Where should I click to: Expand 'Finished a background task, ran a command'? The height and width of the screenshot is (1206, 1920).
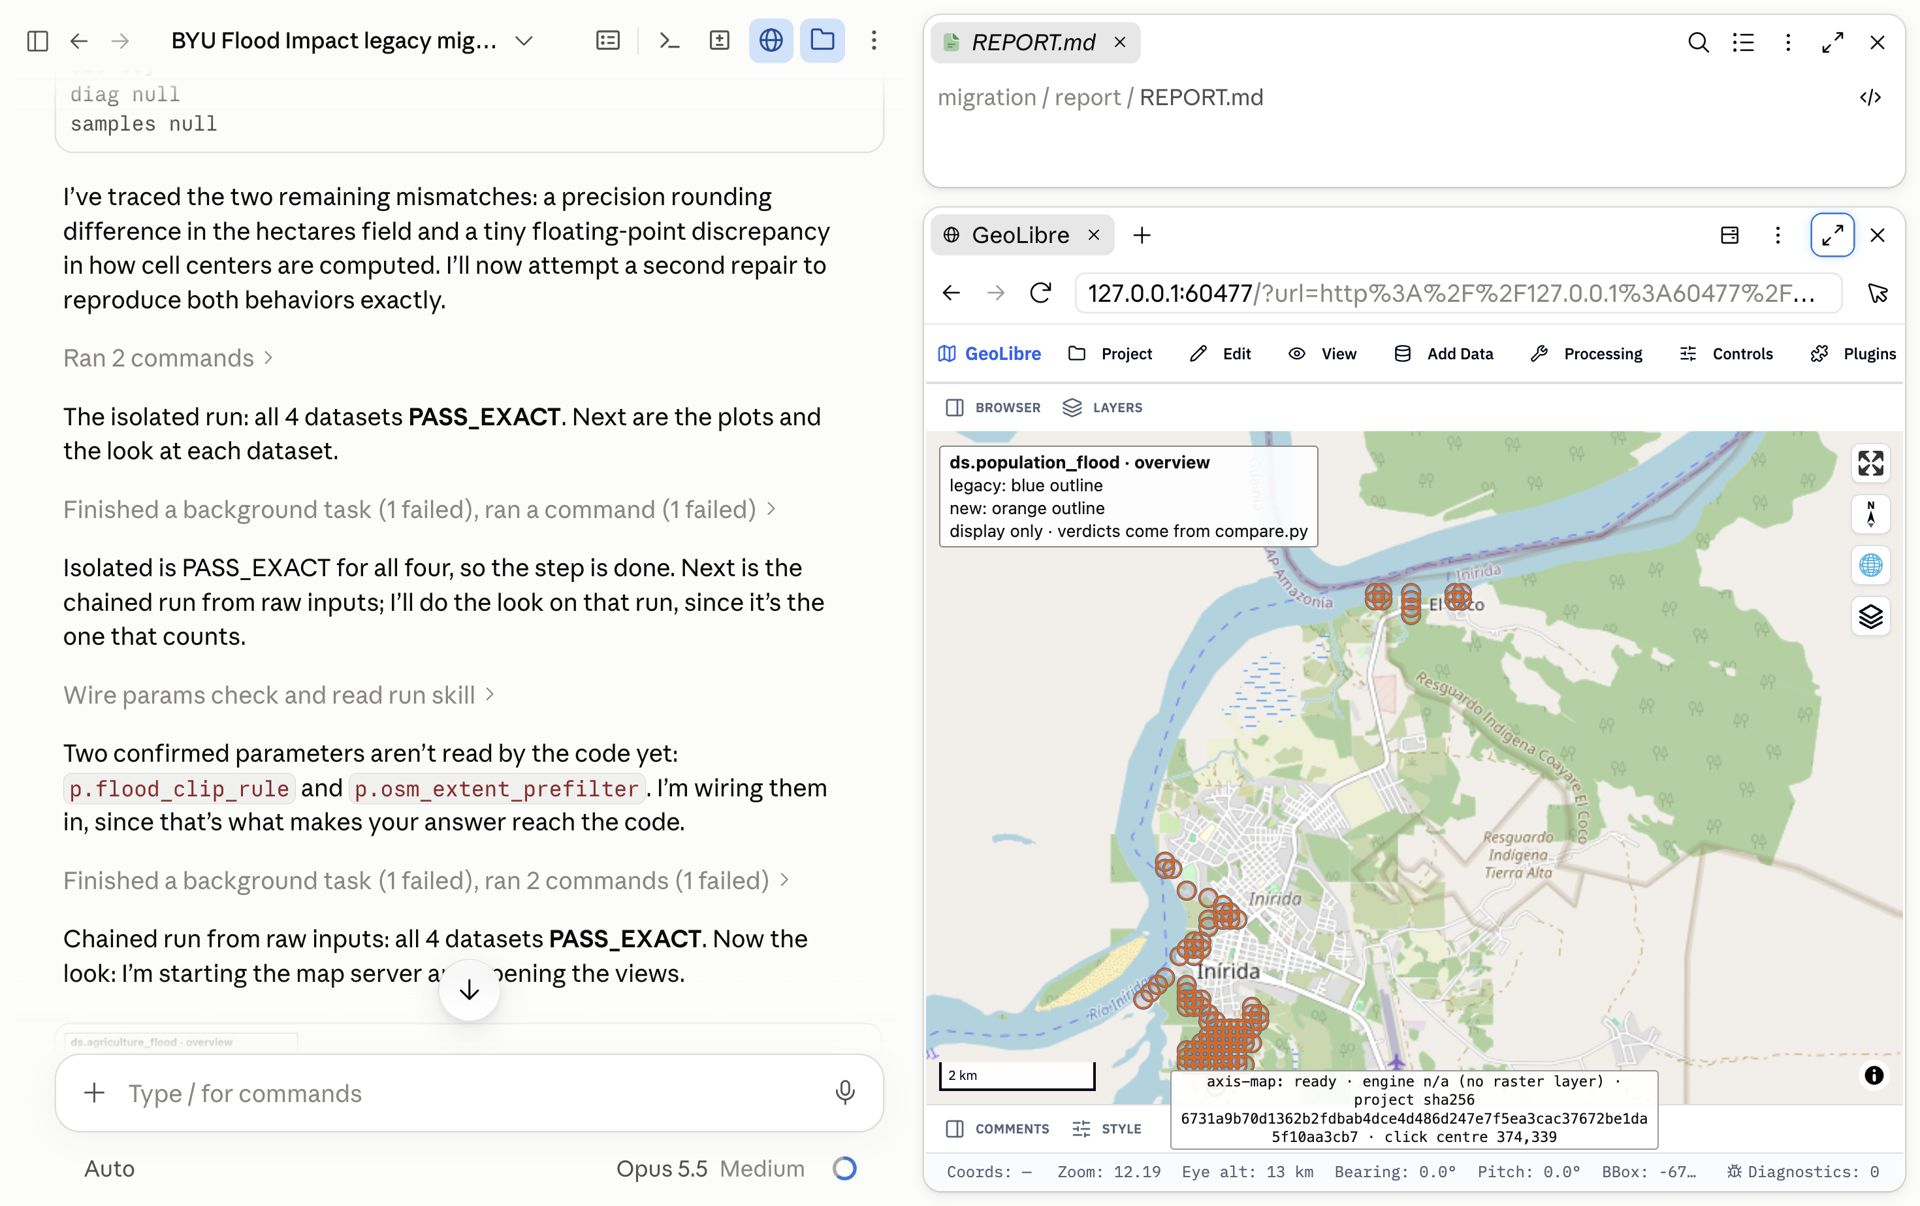pos(420,510)
